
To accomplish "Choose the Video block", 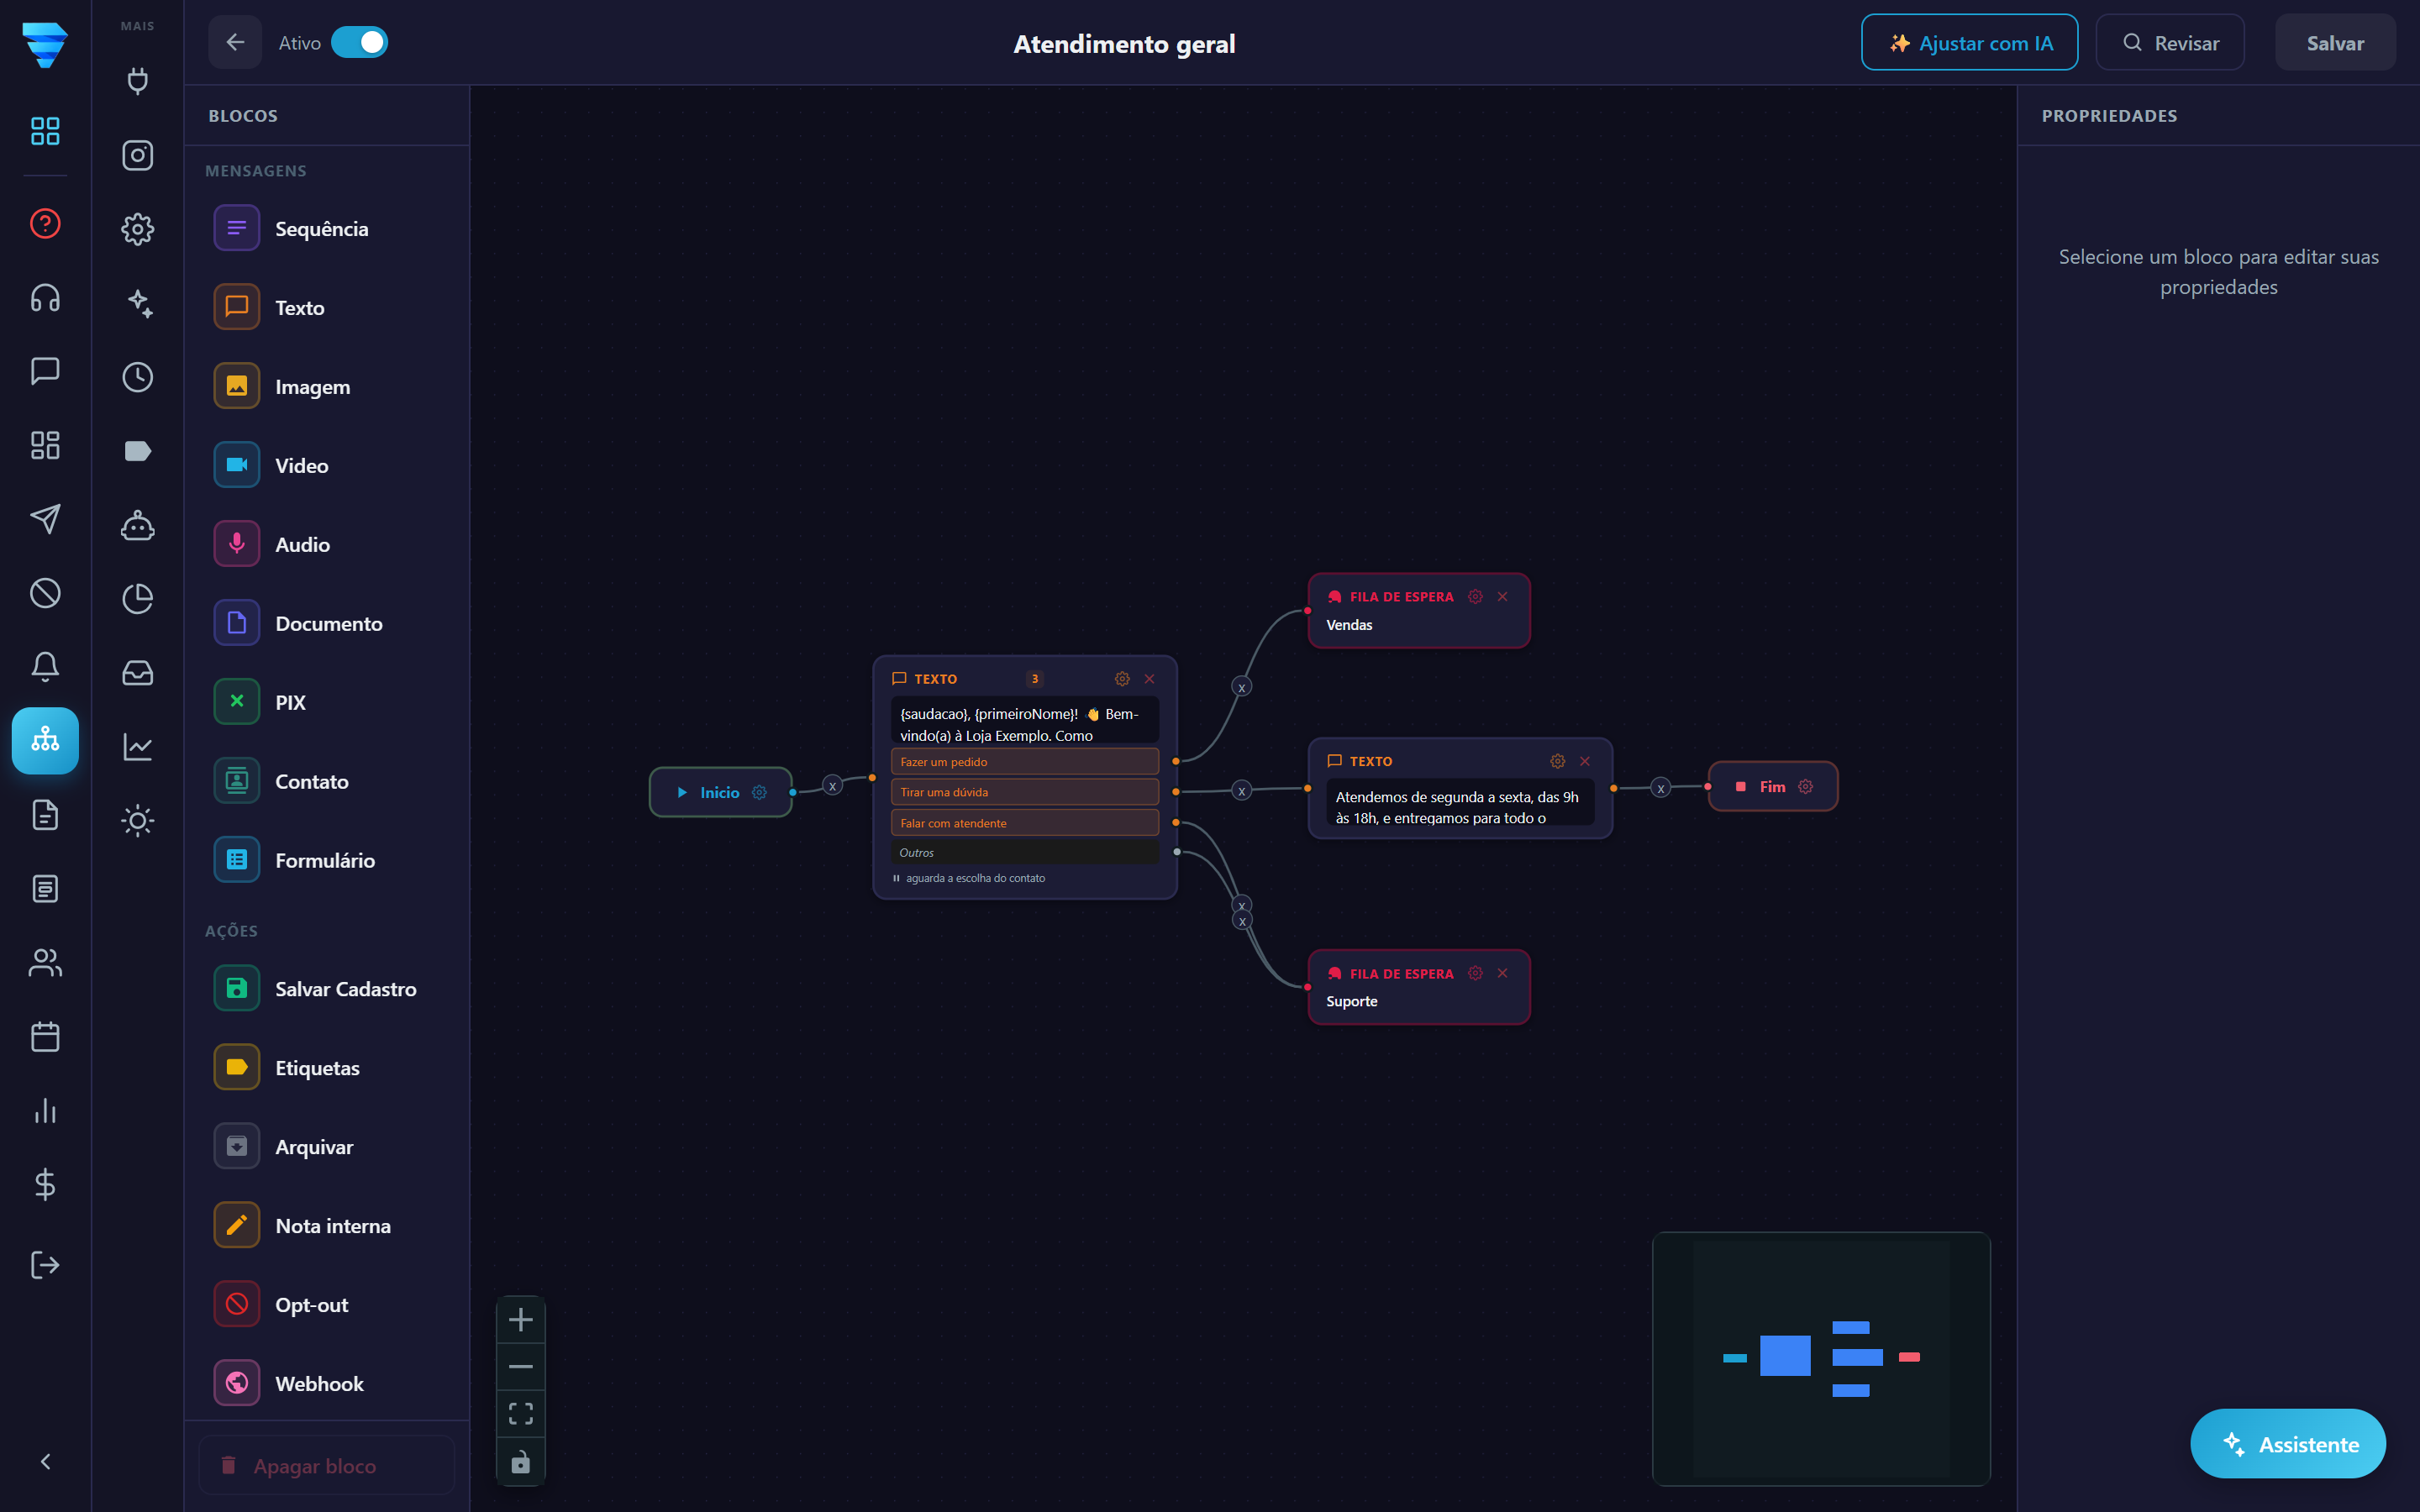I will [x=327, y=465].
